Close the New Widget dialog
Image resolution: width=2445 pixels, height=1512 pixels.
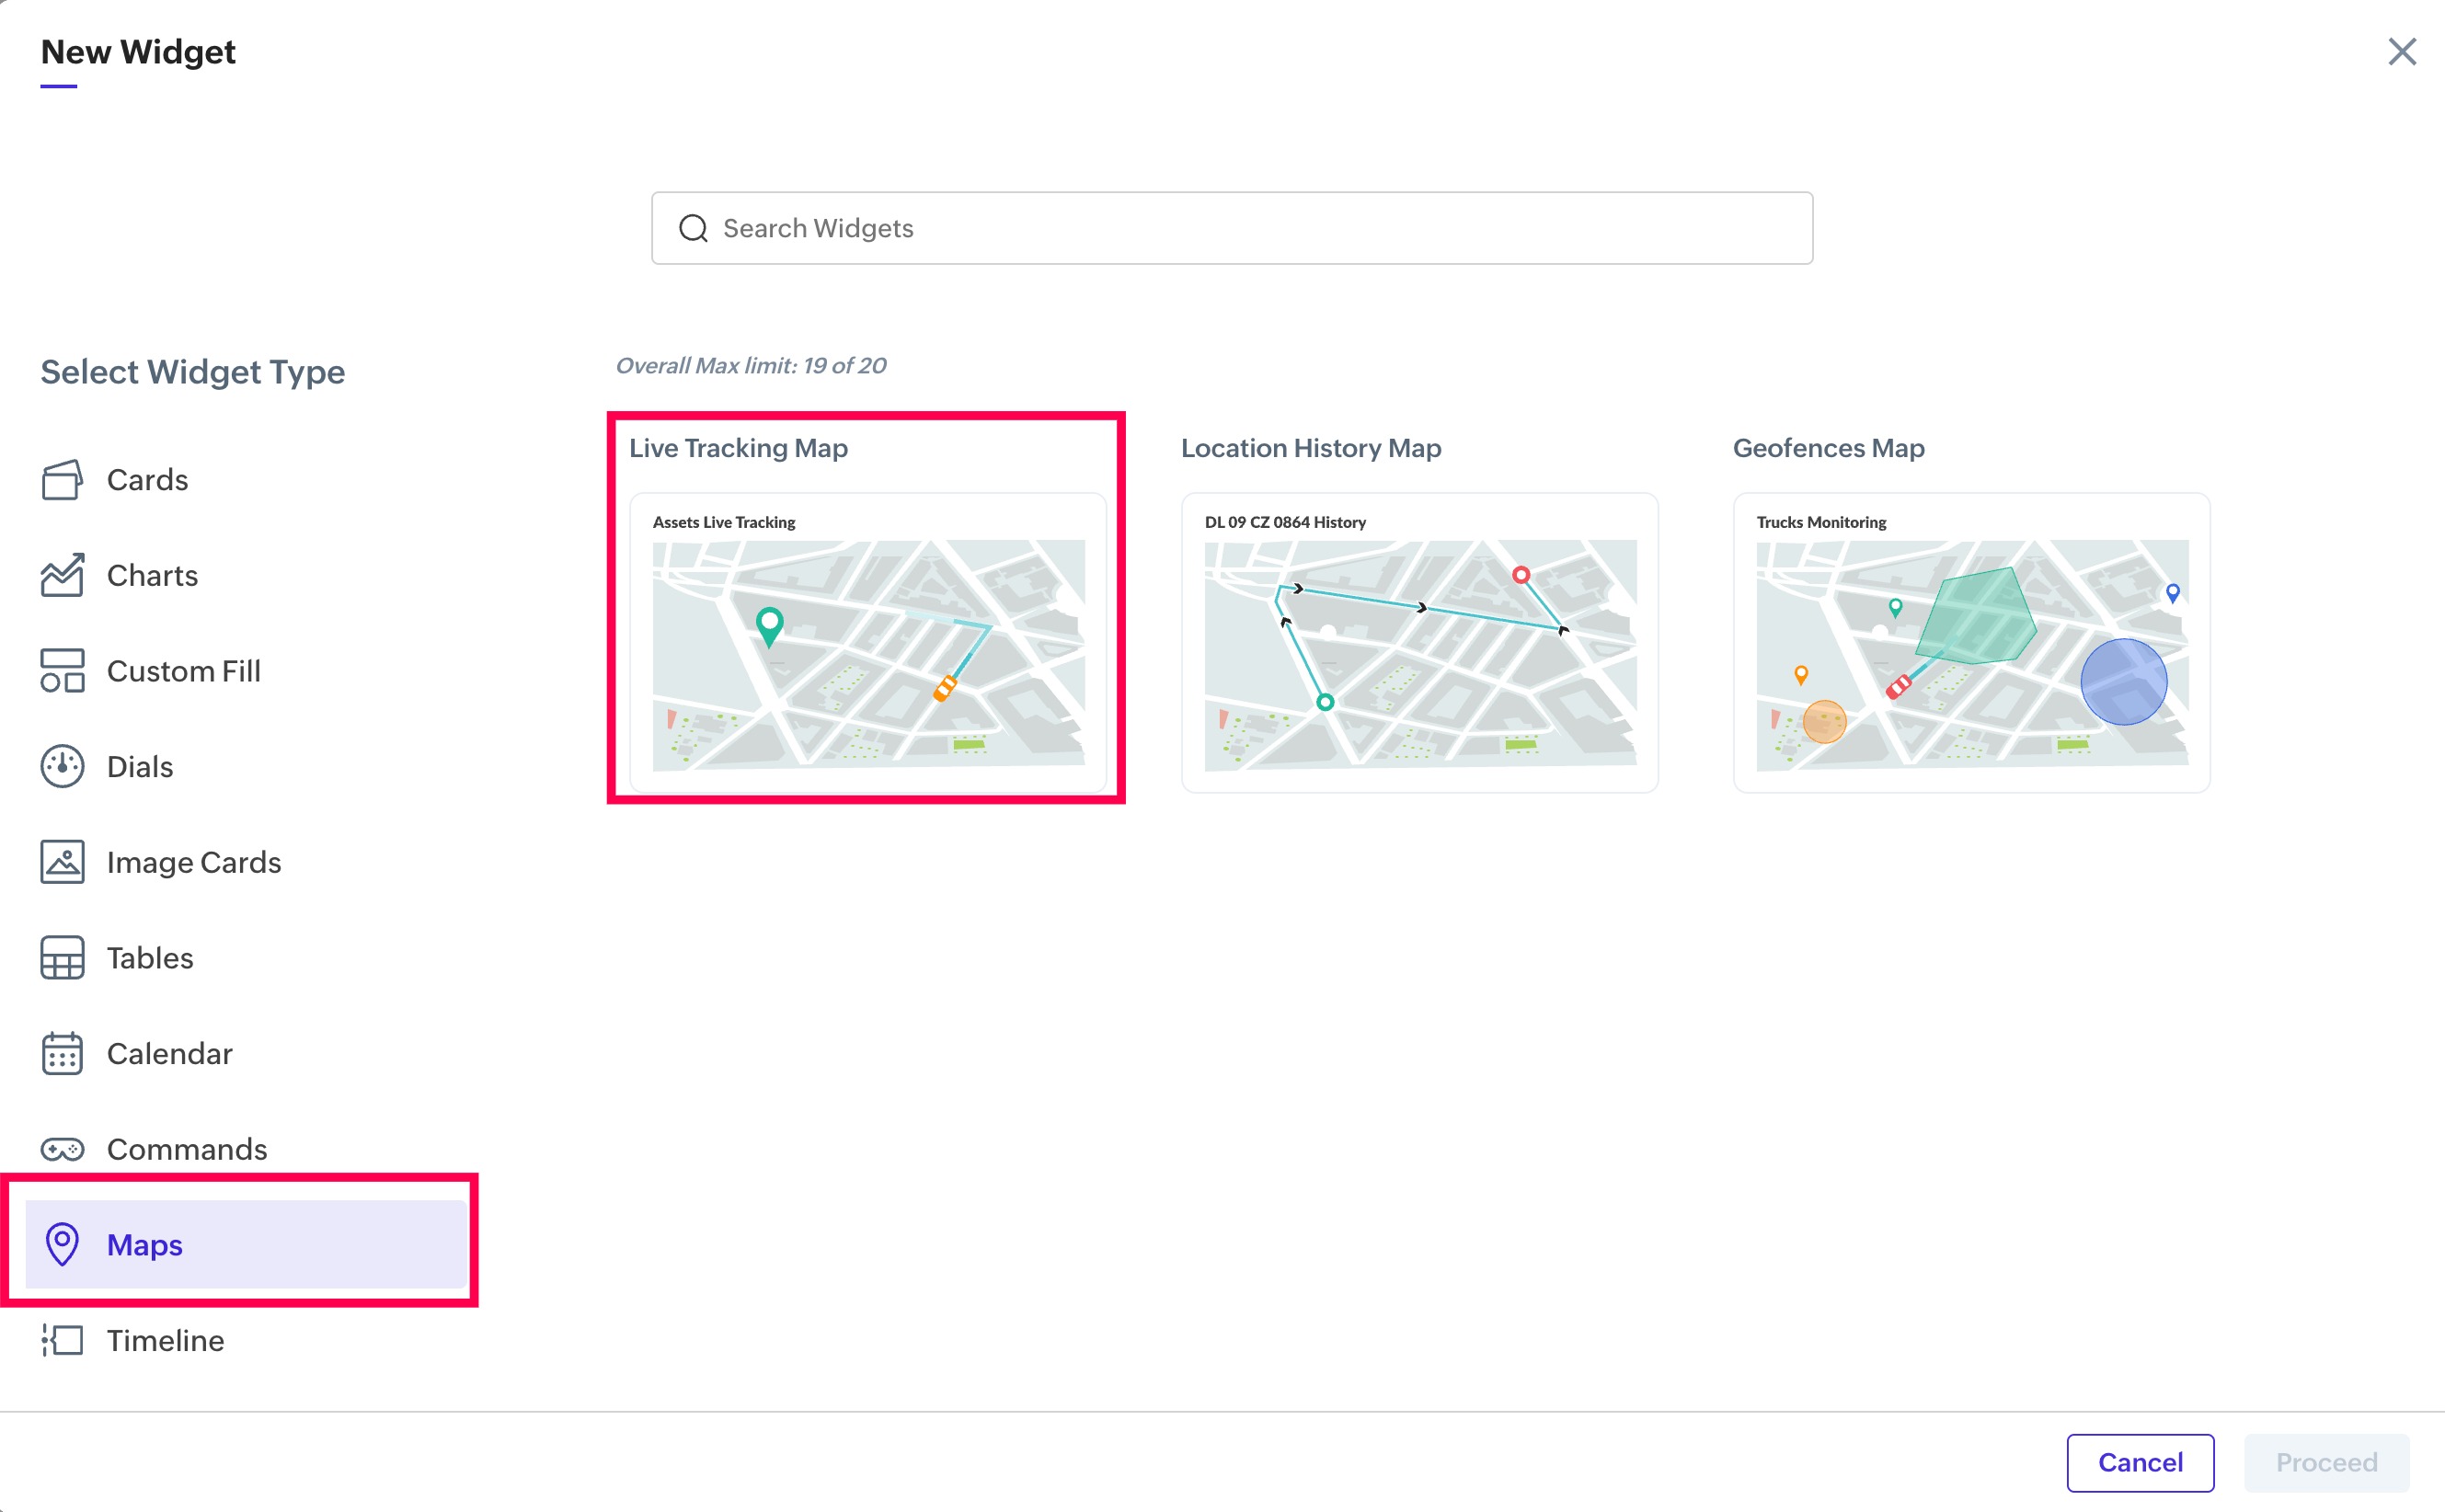coord(2401,52)
